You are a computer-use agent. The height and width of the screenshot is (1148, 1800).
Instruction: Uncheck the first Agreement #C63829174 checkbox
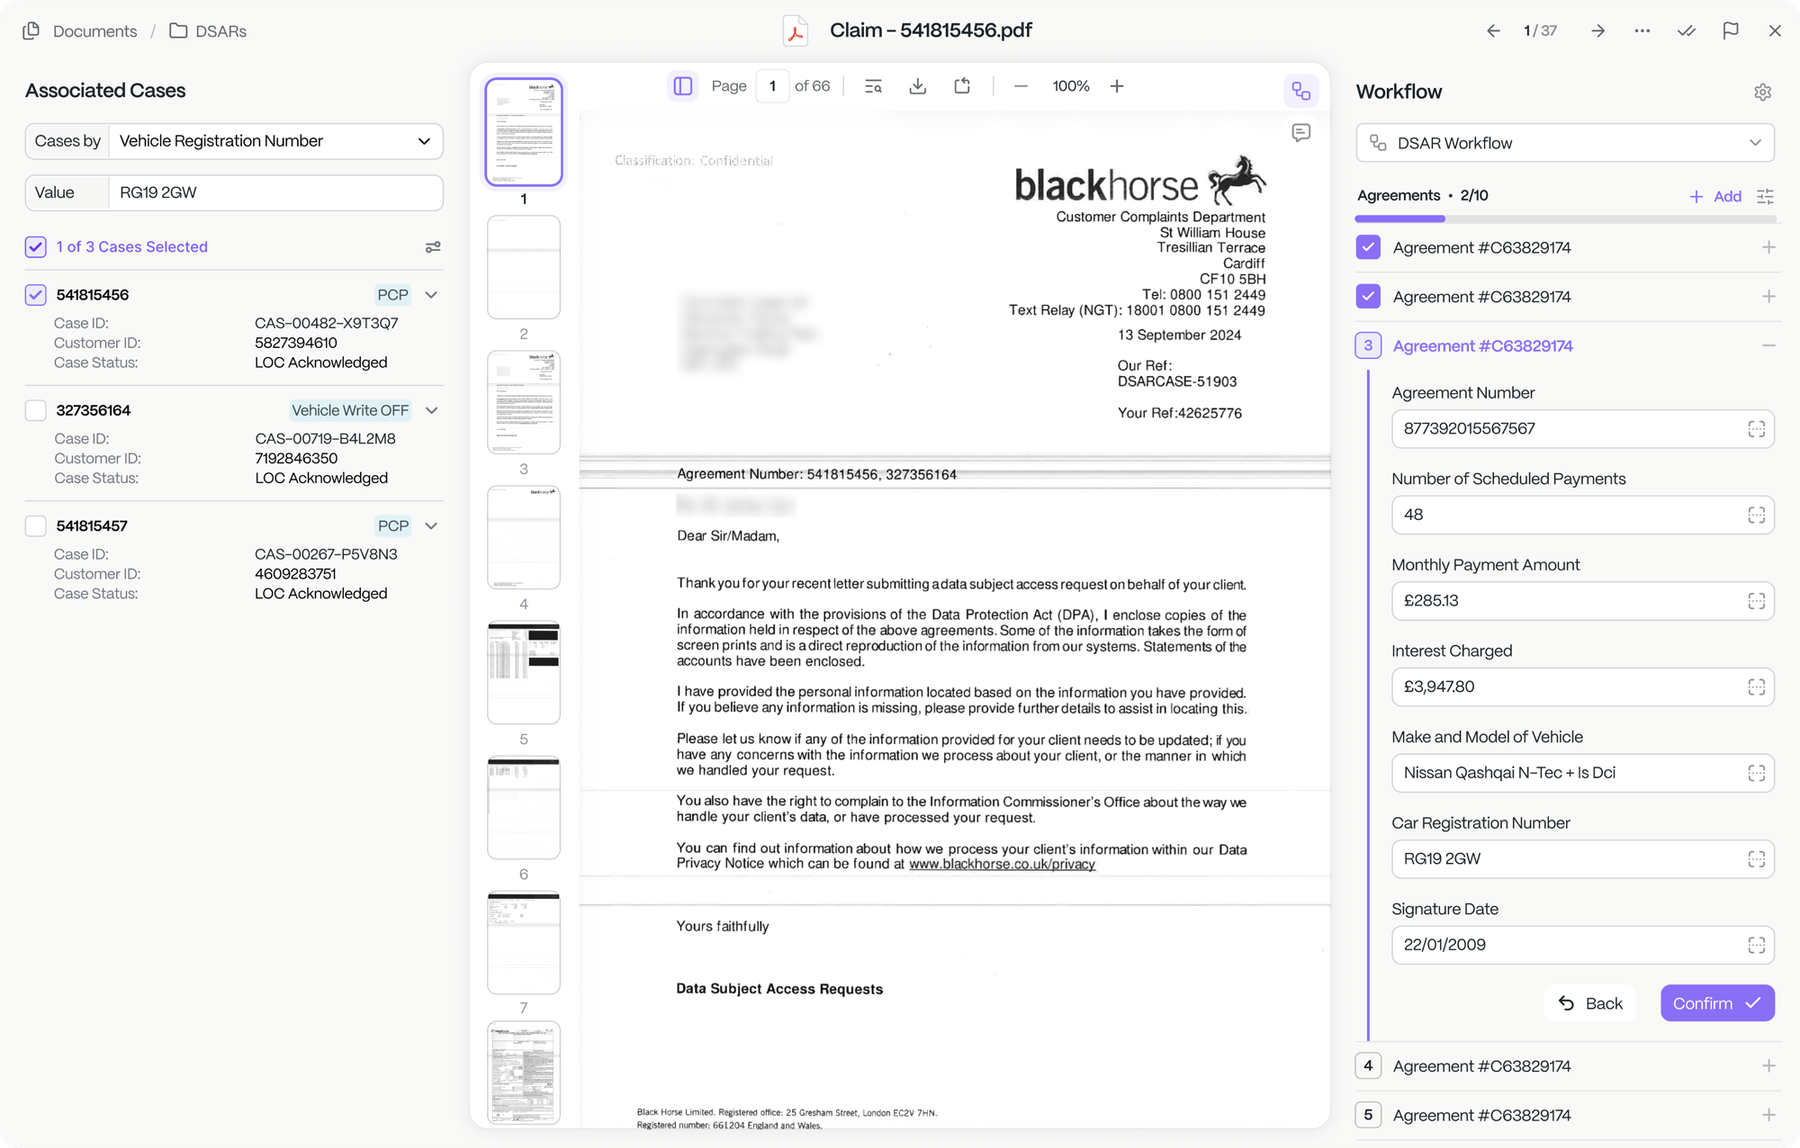pyautogui.click(x=1368, y=247)
